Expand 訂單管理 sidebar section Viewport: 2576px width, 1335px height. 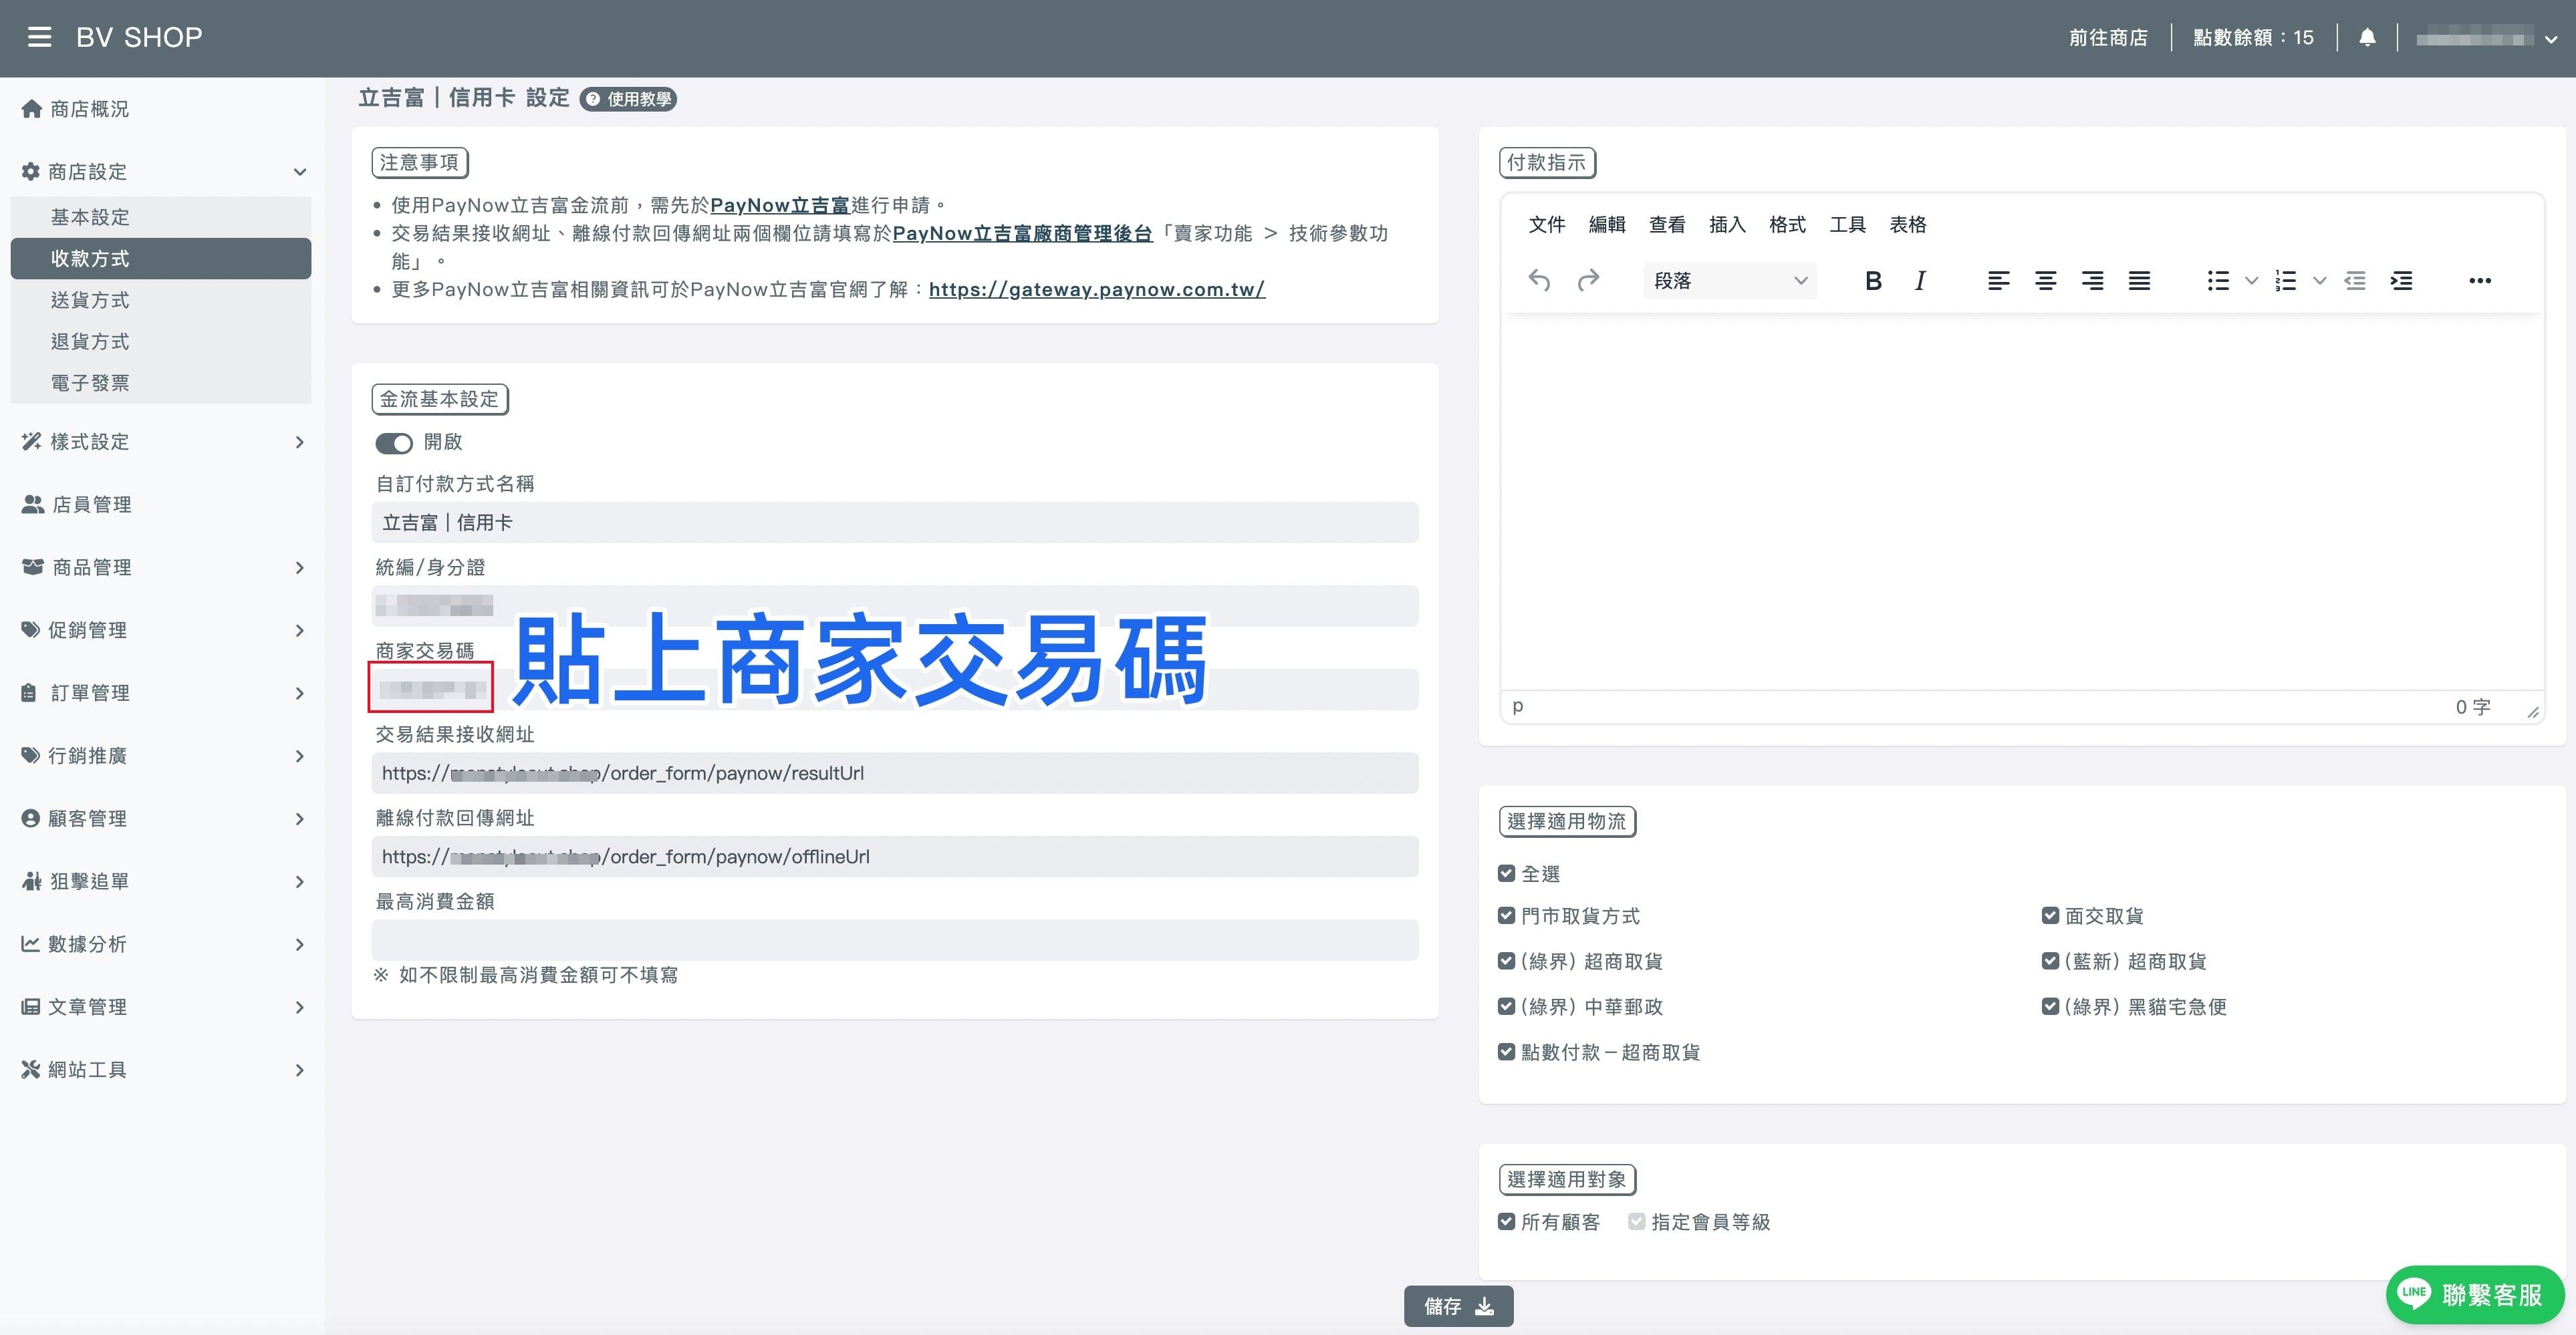coord(162,693)
